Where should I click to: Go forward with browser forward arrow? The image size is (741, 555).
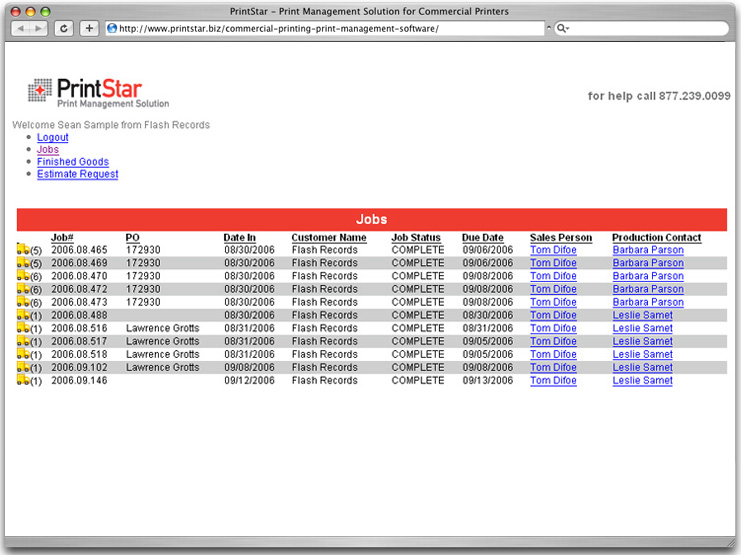(x=39, y=28)
